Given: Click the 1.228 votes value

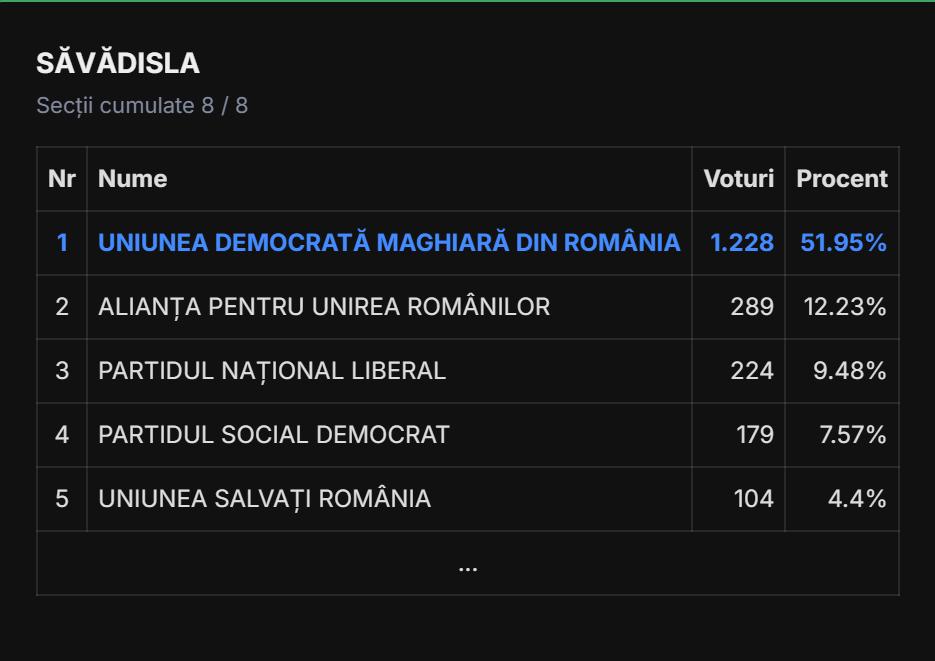Looking at the screenshot, I should 741,243.
